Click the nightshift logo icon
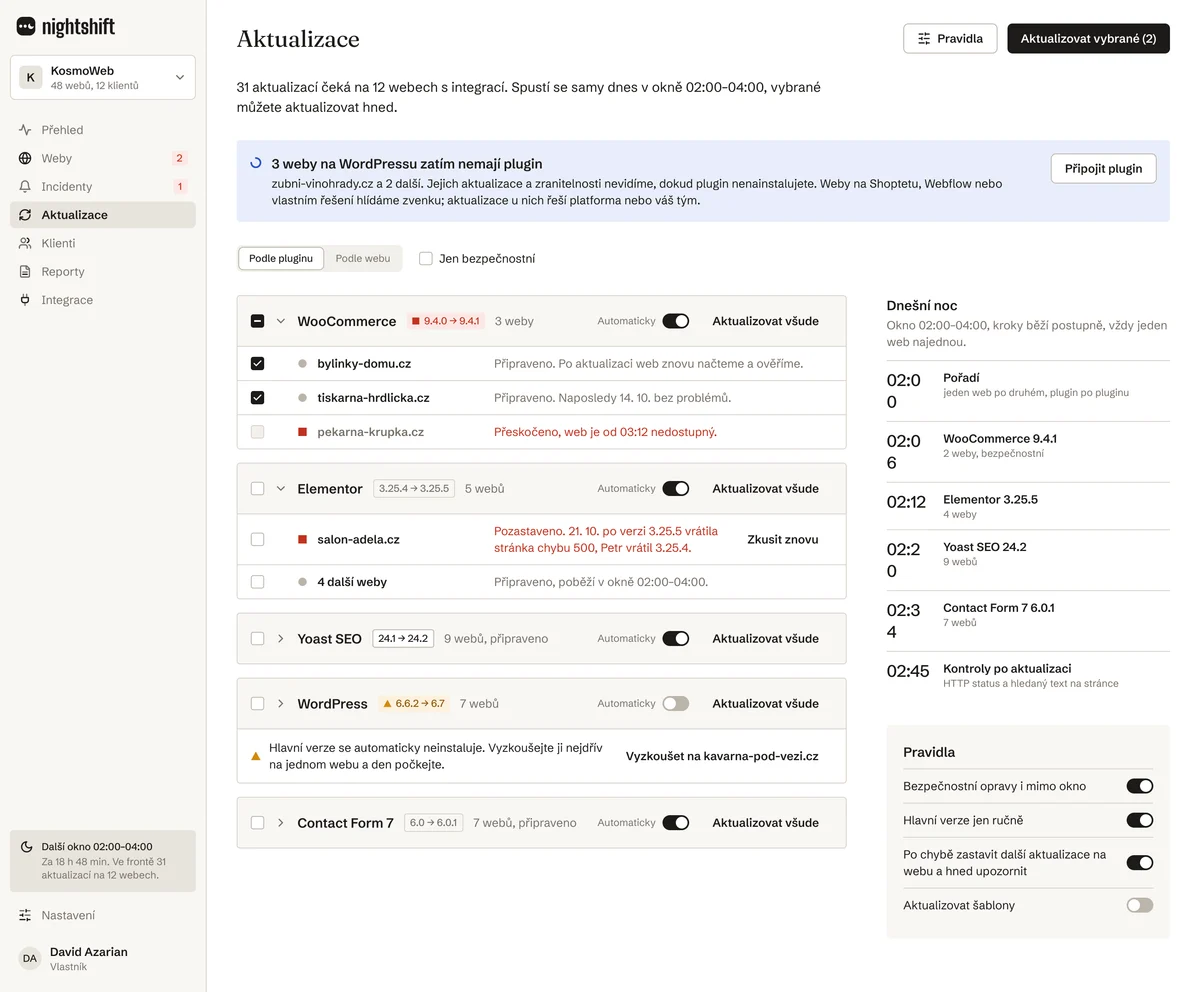The width and height of the screenshot is (1200, 992). tap(26, 27)
